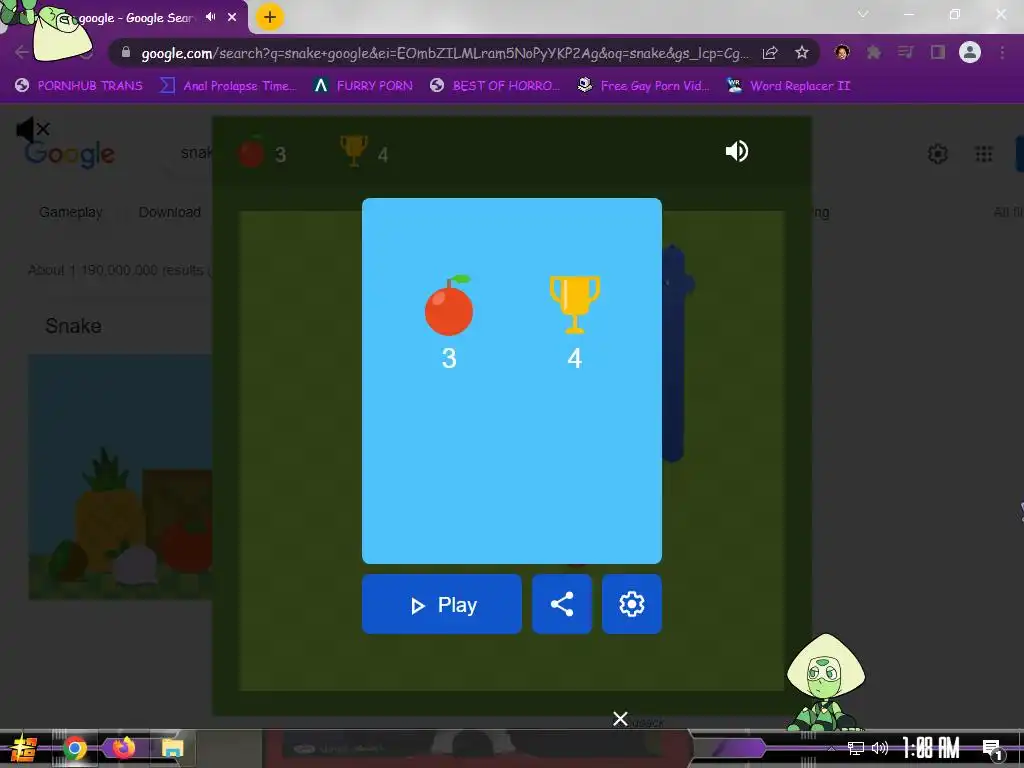Focus the google.com address bar
The width and height of the screenshot is (1024, 768).
pyautogui.click(x=444, y=53)
